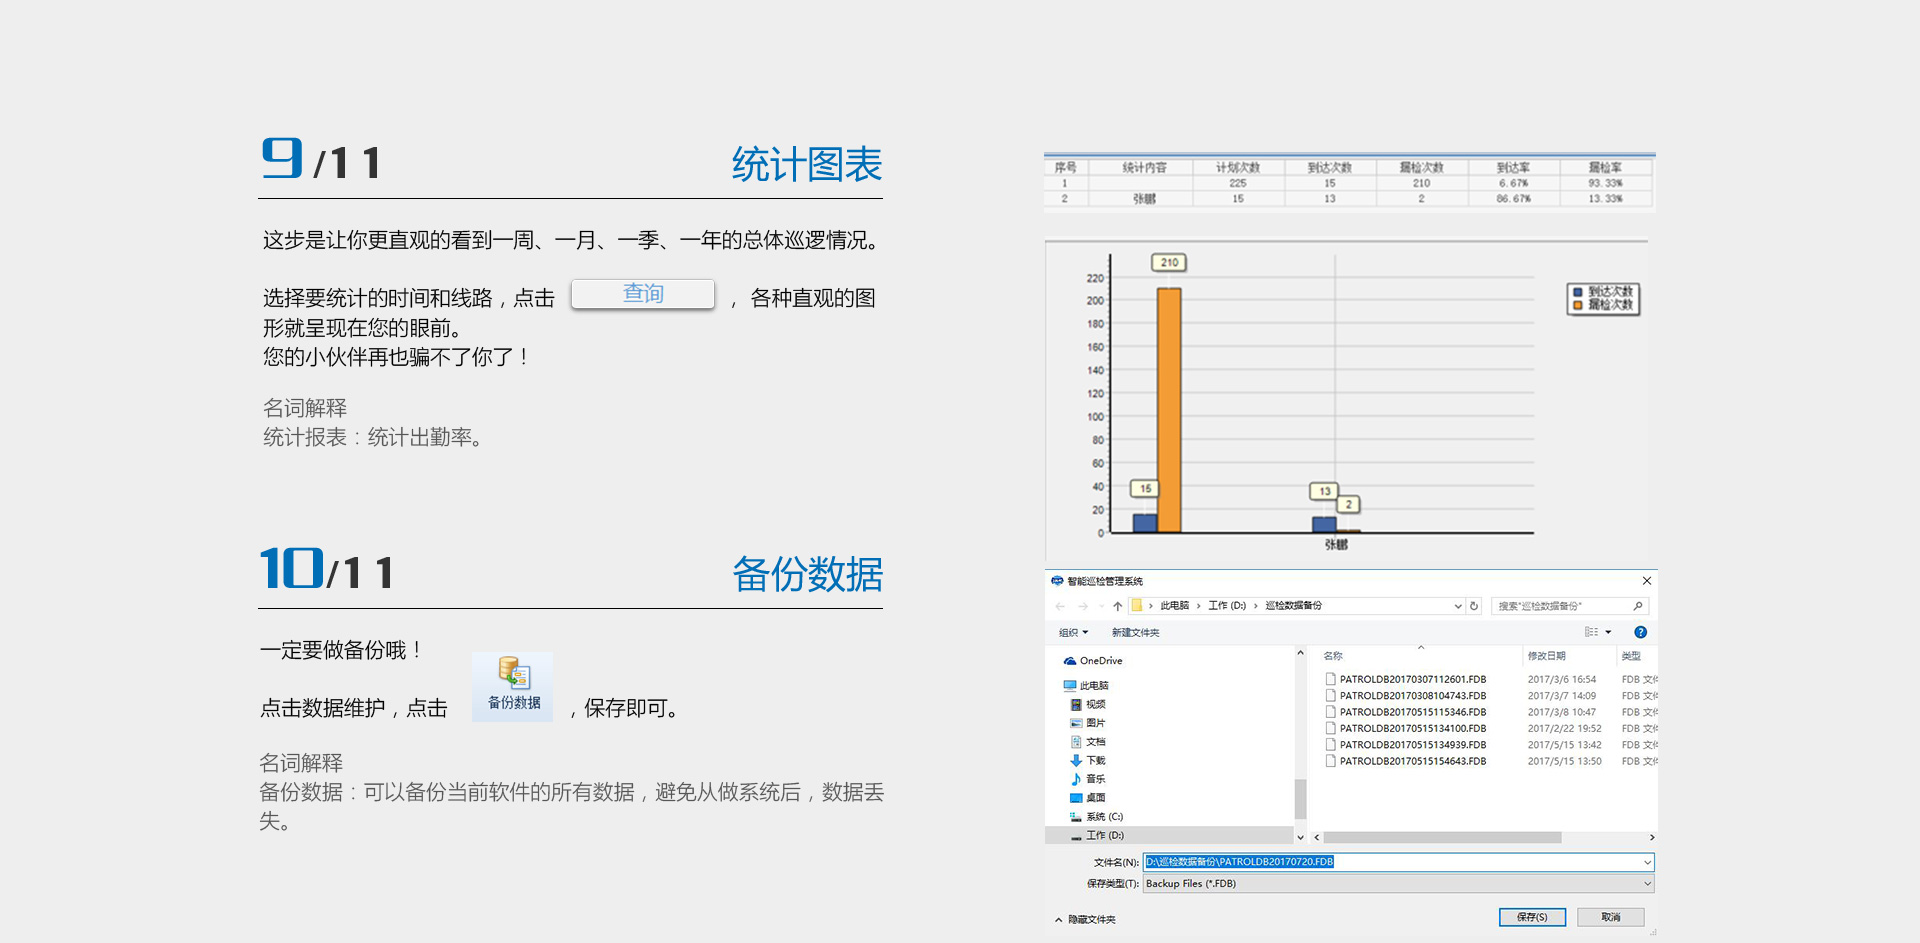Open the 组织 dropdown menu
This screenshot has height=943, width=1920.
pos(1073,633)
